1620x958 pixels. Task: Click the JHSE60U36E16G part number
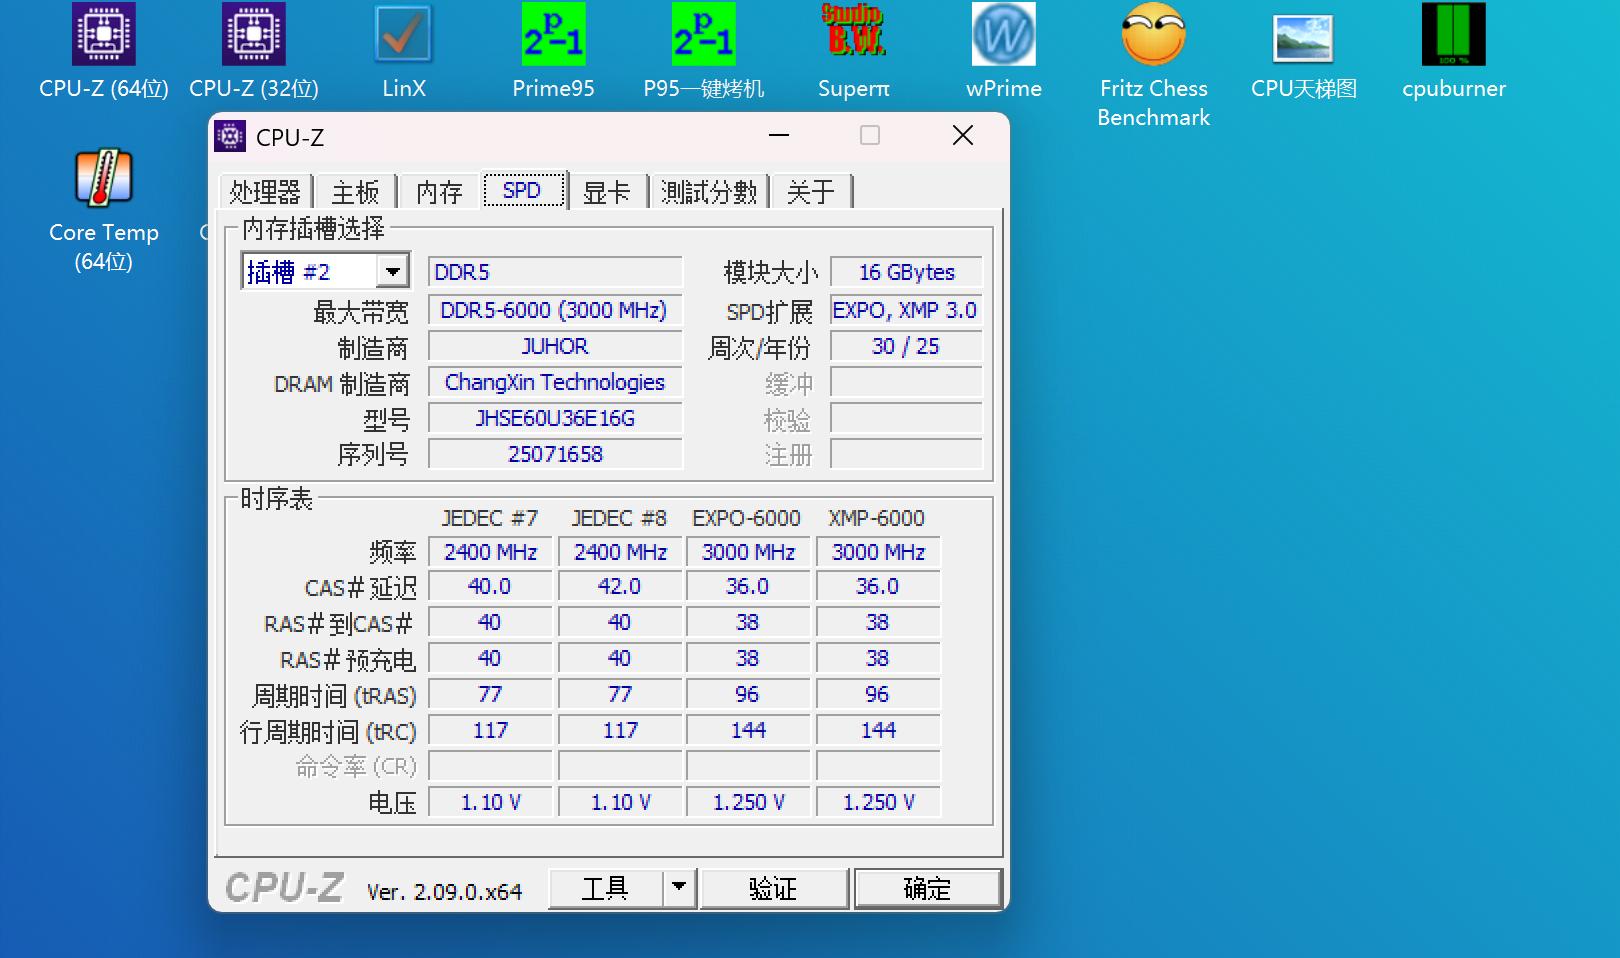coord(555,418)
